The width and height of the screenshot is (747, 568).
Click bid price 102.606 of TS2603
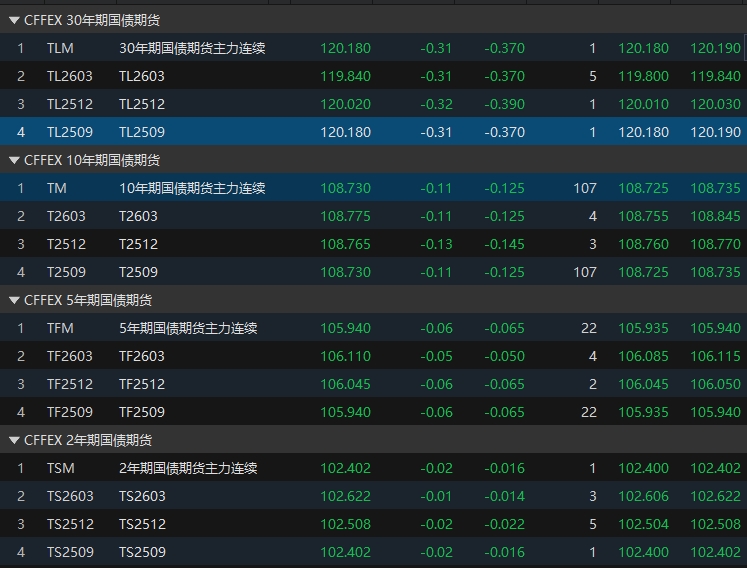(643, 497)
